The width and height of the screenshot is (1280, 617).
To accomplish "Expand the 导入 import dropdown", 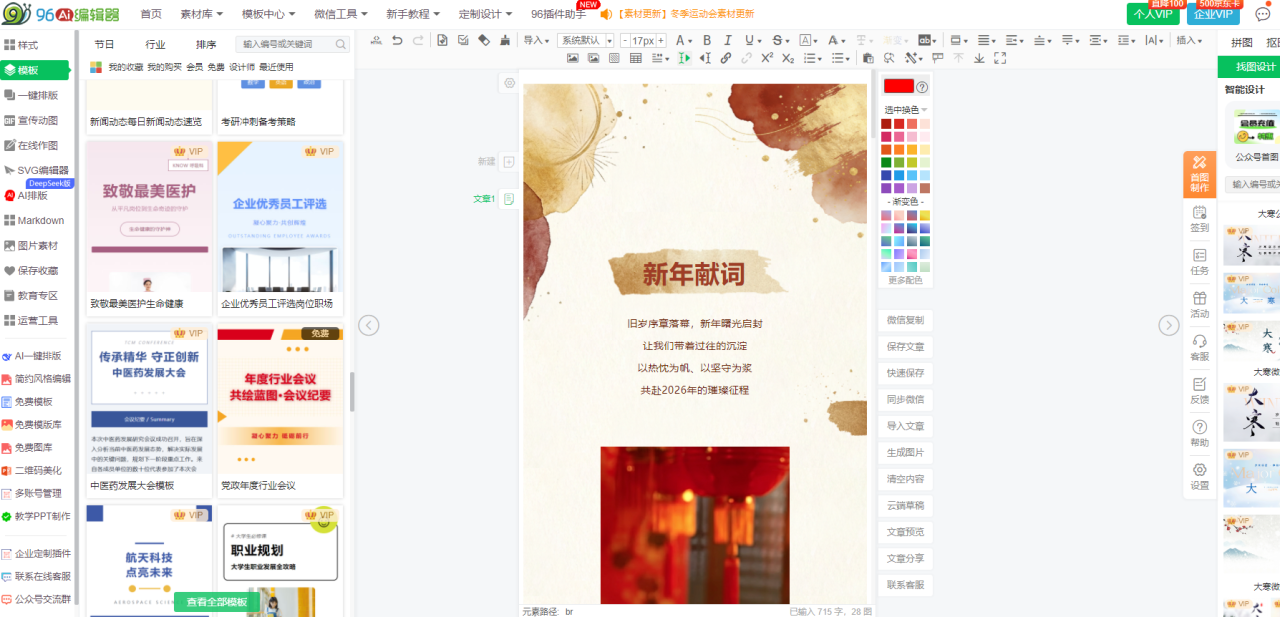I will (537, 41).
